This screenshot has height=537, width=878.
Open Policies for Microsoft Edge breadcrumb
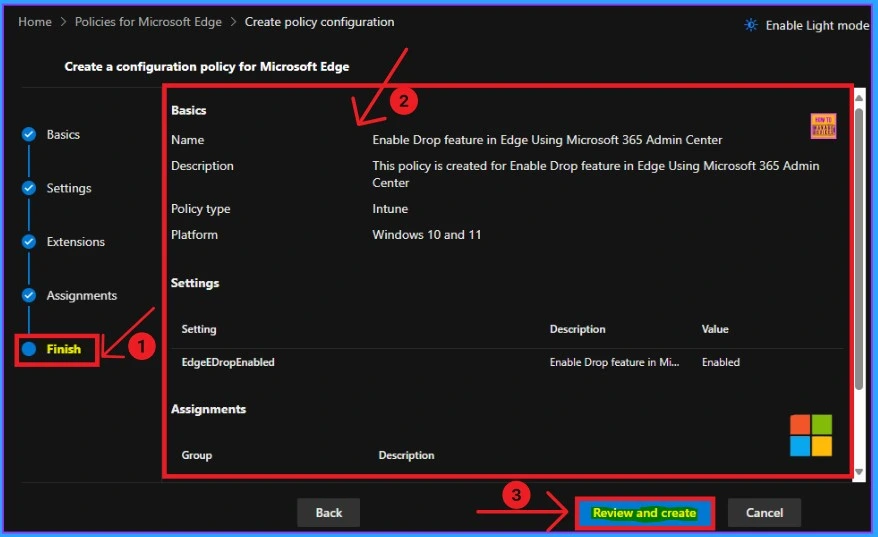click(148, 22)
